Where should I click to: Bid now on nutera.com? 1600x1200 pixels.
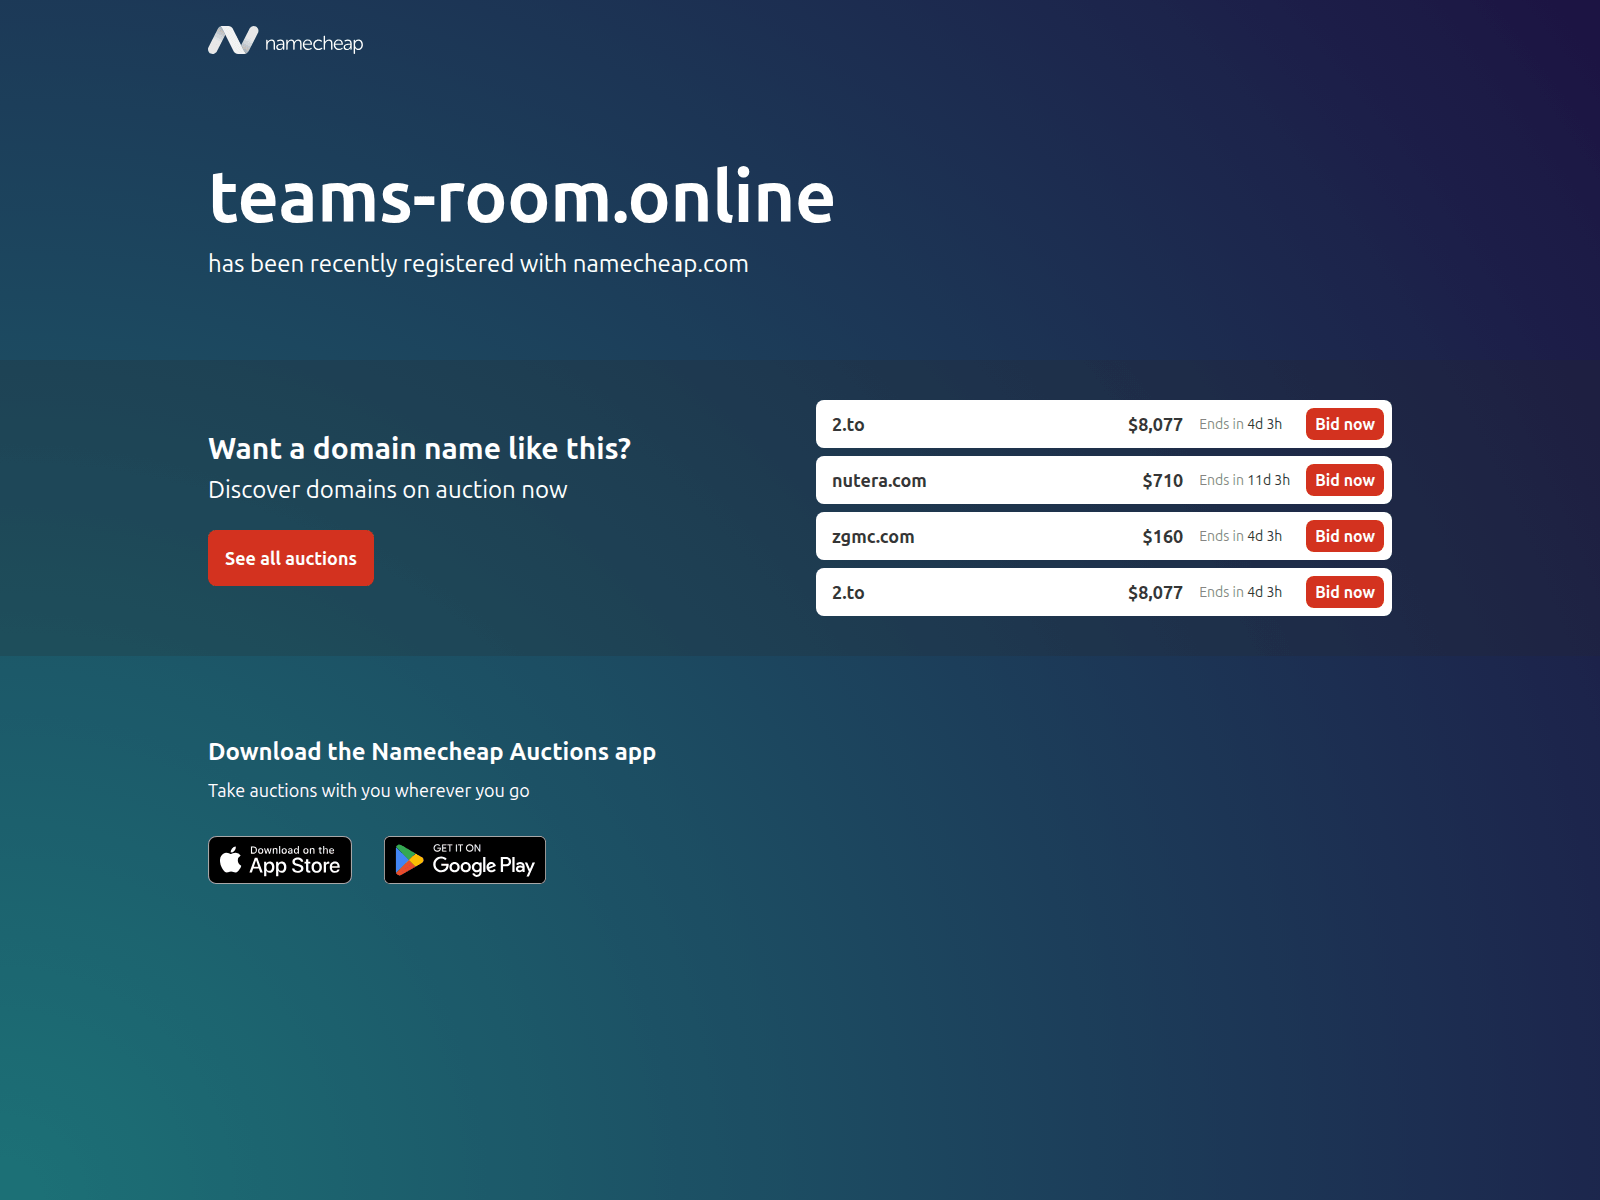[1345, 480]
